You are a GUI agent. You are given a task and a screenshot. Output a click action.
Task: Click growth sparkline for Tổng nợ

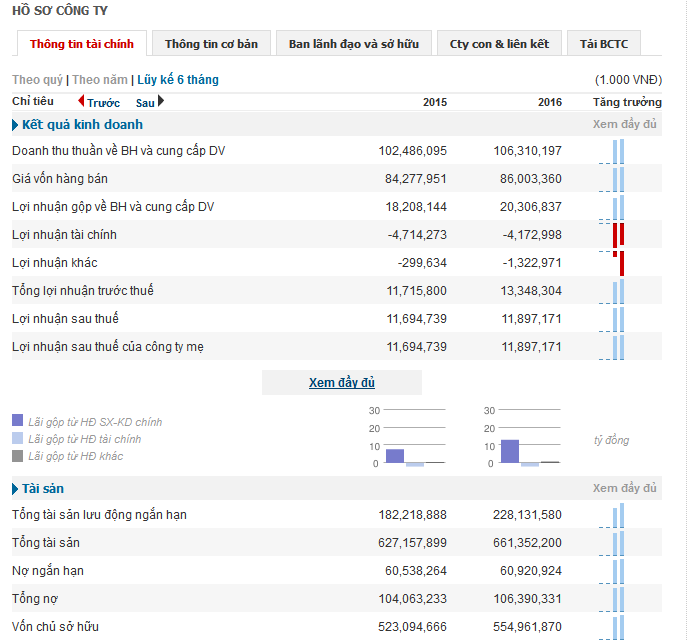[x=612, y=599]
